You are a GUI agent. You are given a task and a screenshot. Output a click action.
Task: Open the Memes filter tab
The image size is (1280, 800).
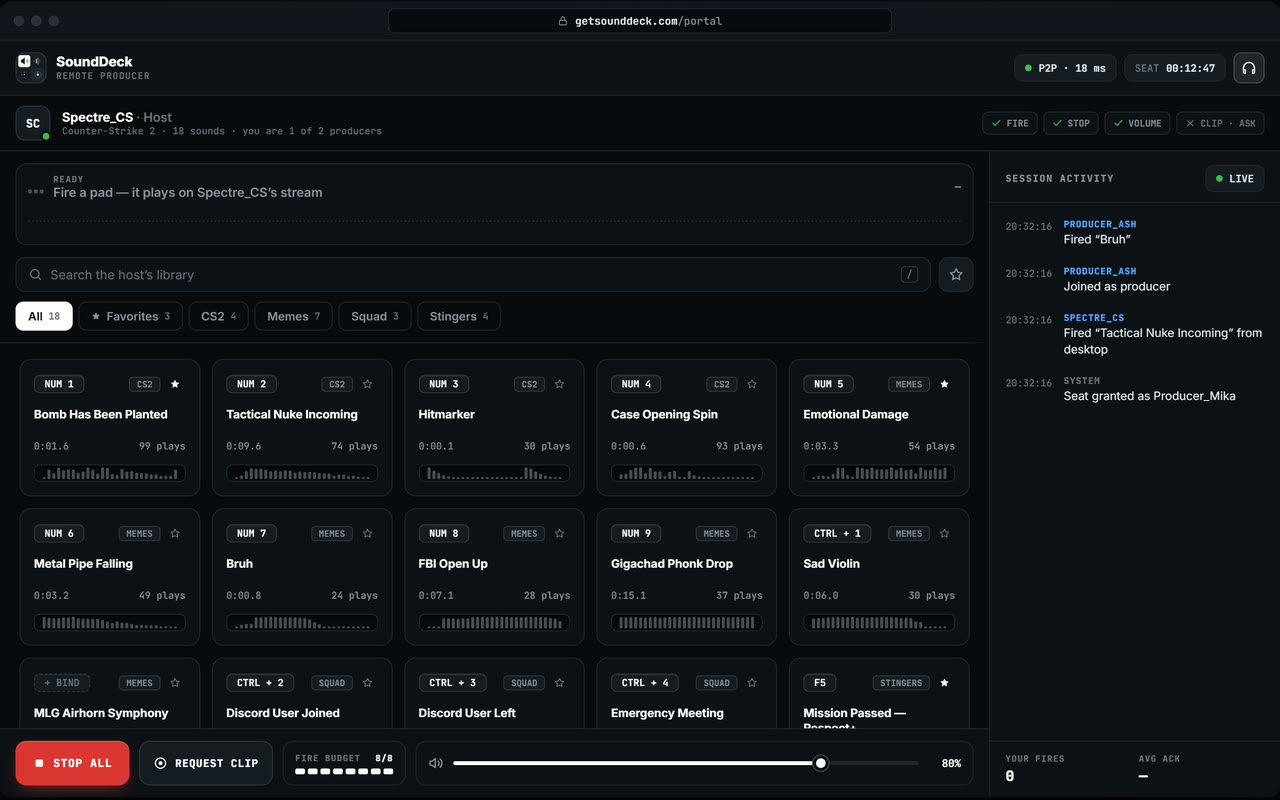click(294, 316)
